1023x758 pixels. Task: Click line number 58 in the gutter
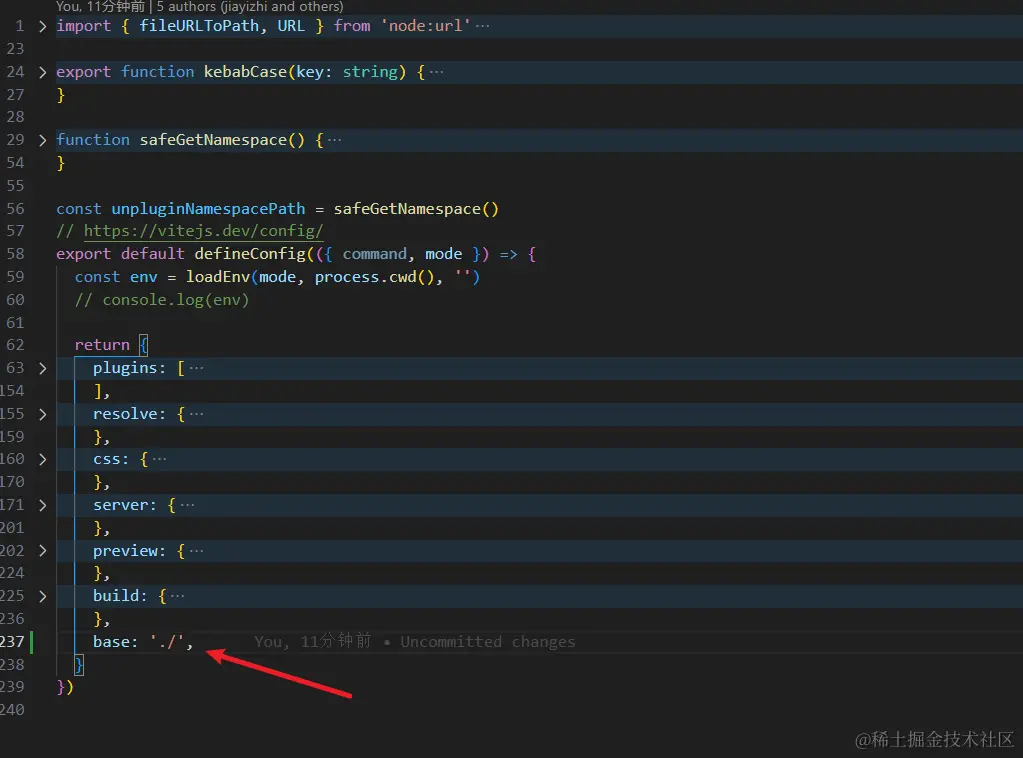click(x=15, y=254)
